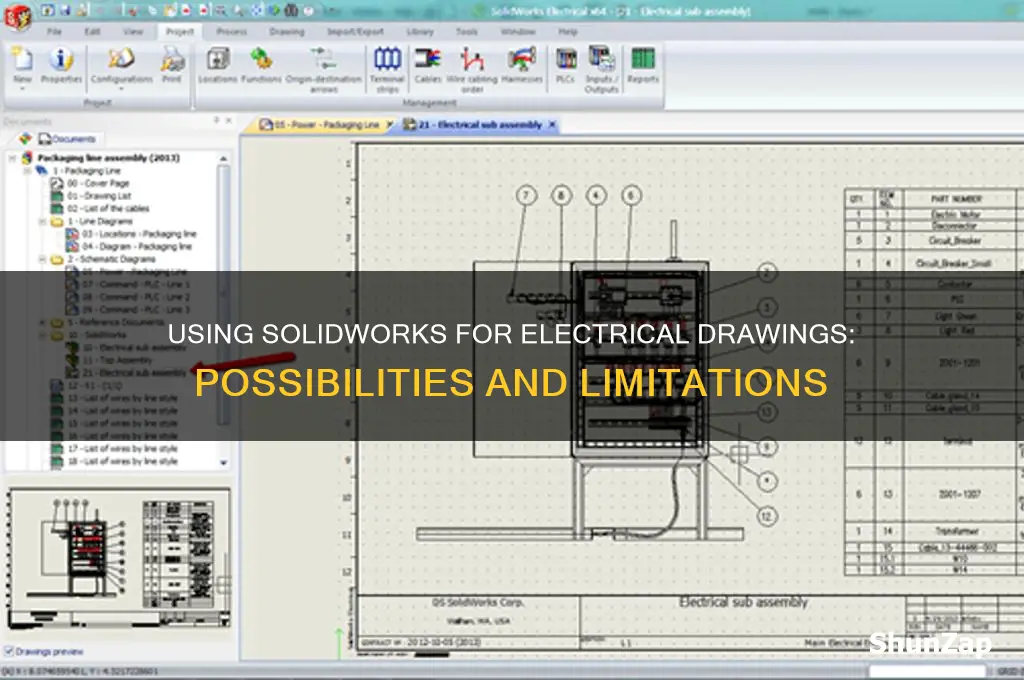1024x680 pixels.
Task: Switch to the Tools ribbon tab
Action: pos(466,31)
